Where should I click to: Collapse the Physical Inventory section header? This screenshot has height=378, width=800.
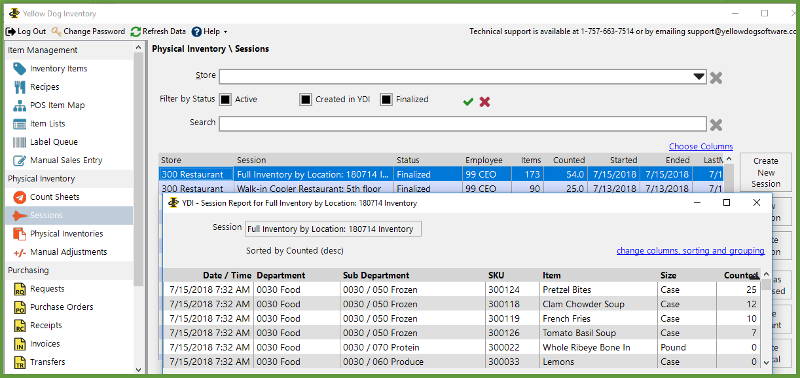(x=69, y=179)
